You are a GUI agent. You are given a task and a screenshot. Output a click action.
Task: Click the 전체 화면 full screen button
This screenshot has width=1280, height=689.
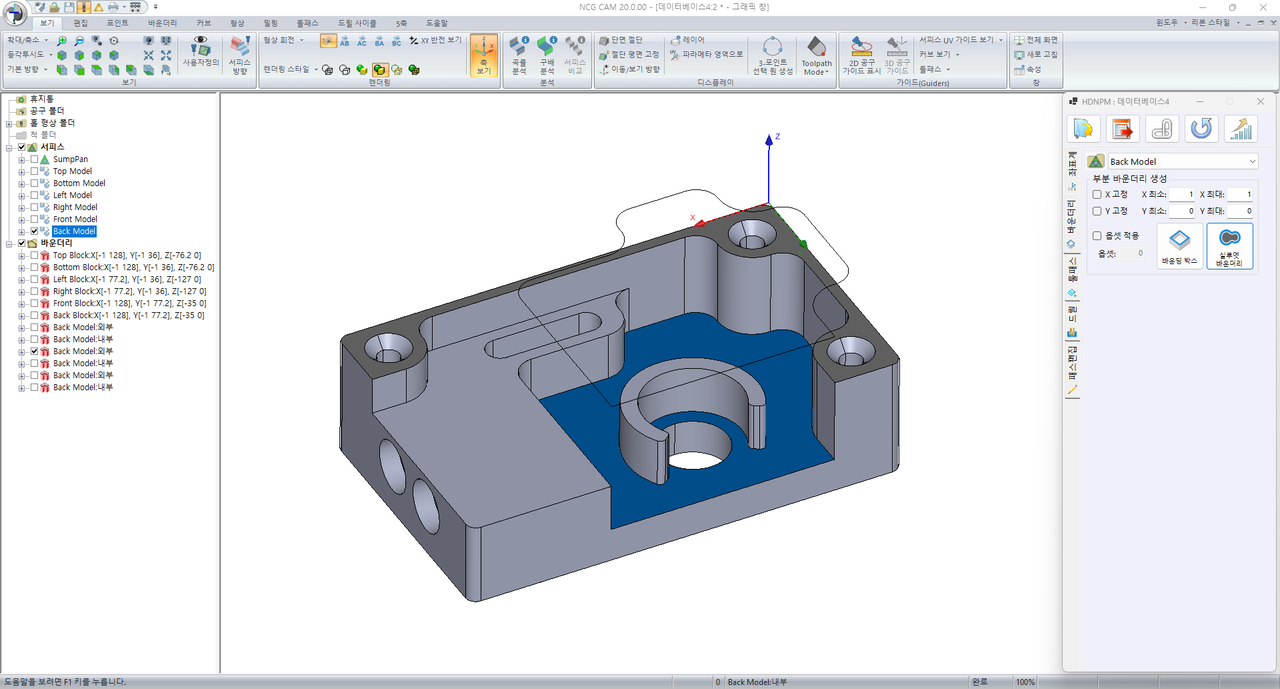pyautogui.click(x=1035, y=40)
